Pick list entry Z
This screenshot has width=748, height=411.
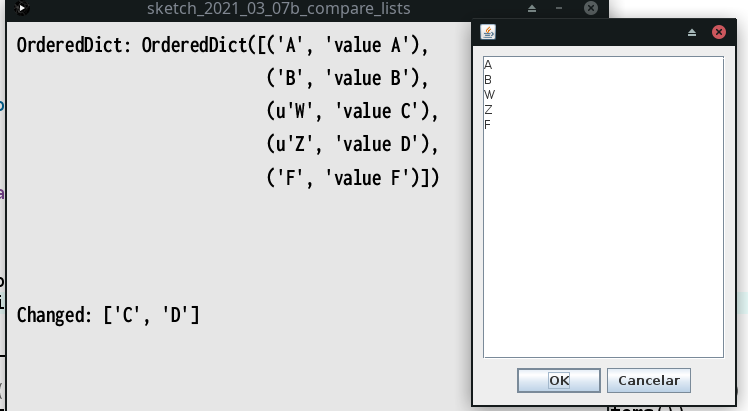click(x=488, y=110)
